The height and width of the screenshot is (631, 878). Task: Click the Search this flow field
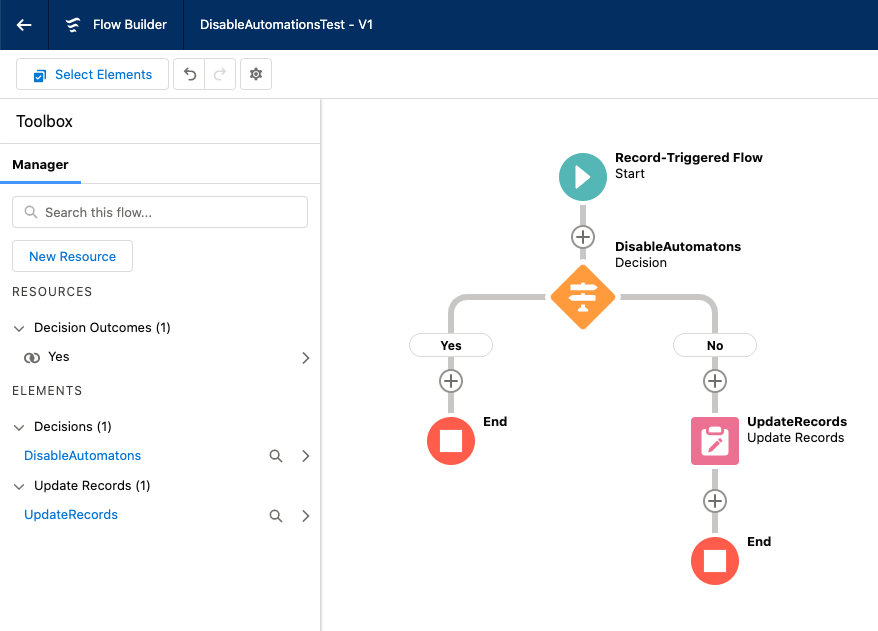160,212
